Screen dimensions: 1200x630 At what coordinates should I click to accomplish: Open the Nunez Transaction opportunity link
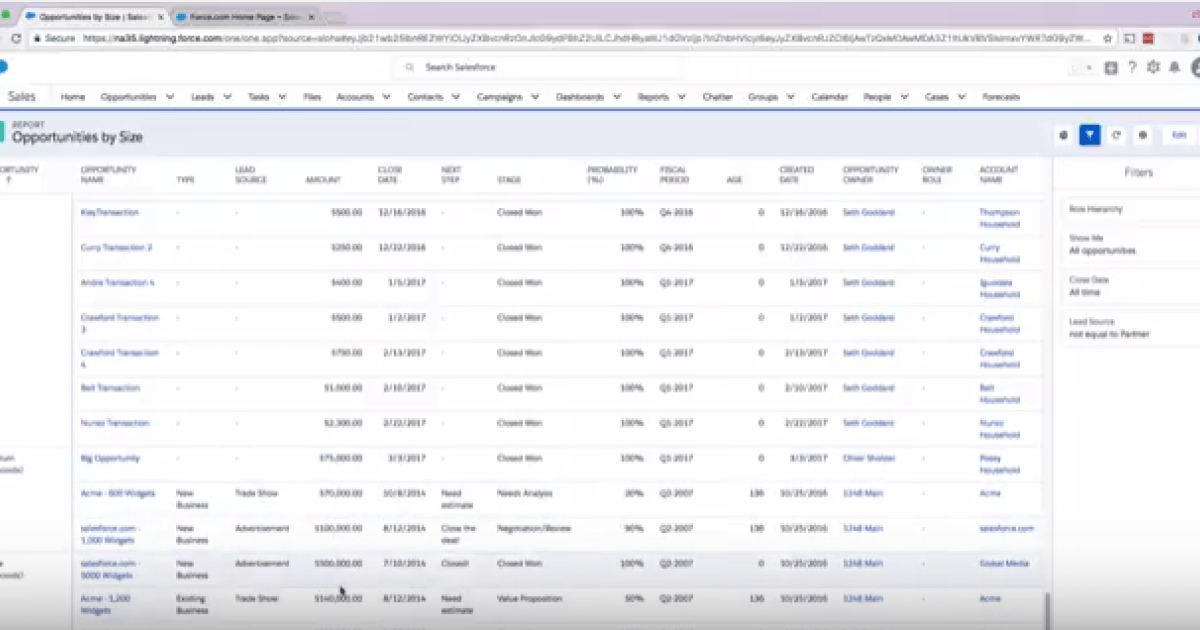(115, 422)
